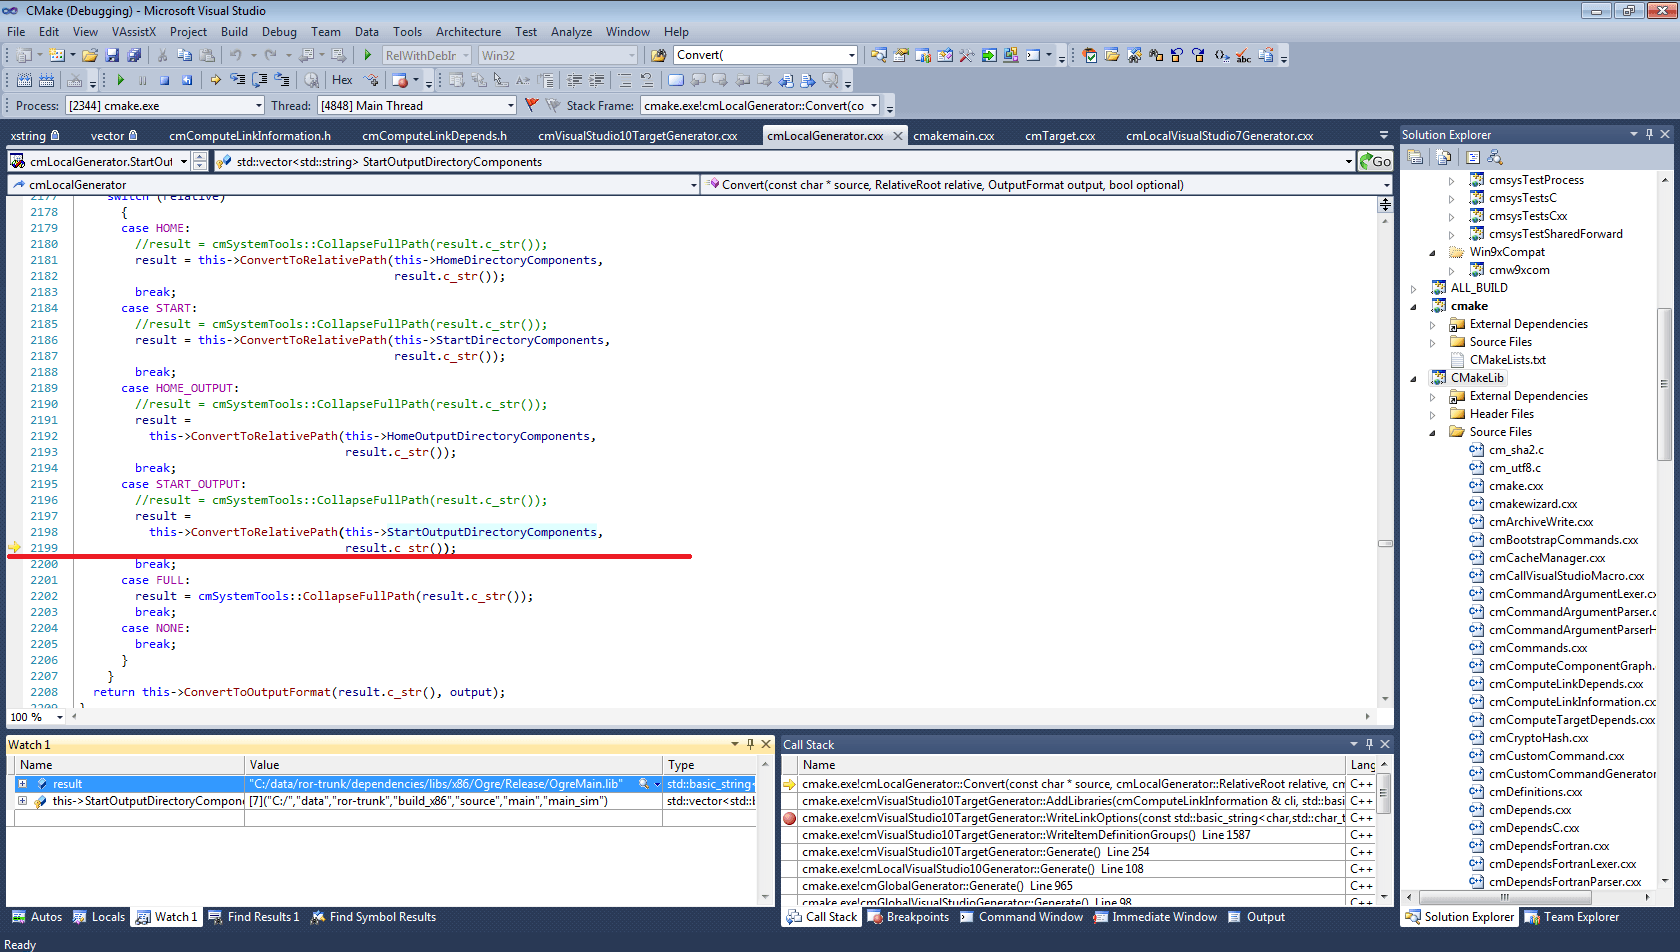1680x952 pixels.
Task: Click the Solution Explorer vertical scrollbar thumb
Action: point(1664,384)
